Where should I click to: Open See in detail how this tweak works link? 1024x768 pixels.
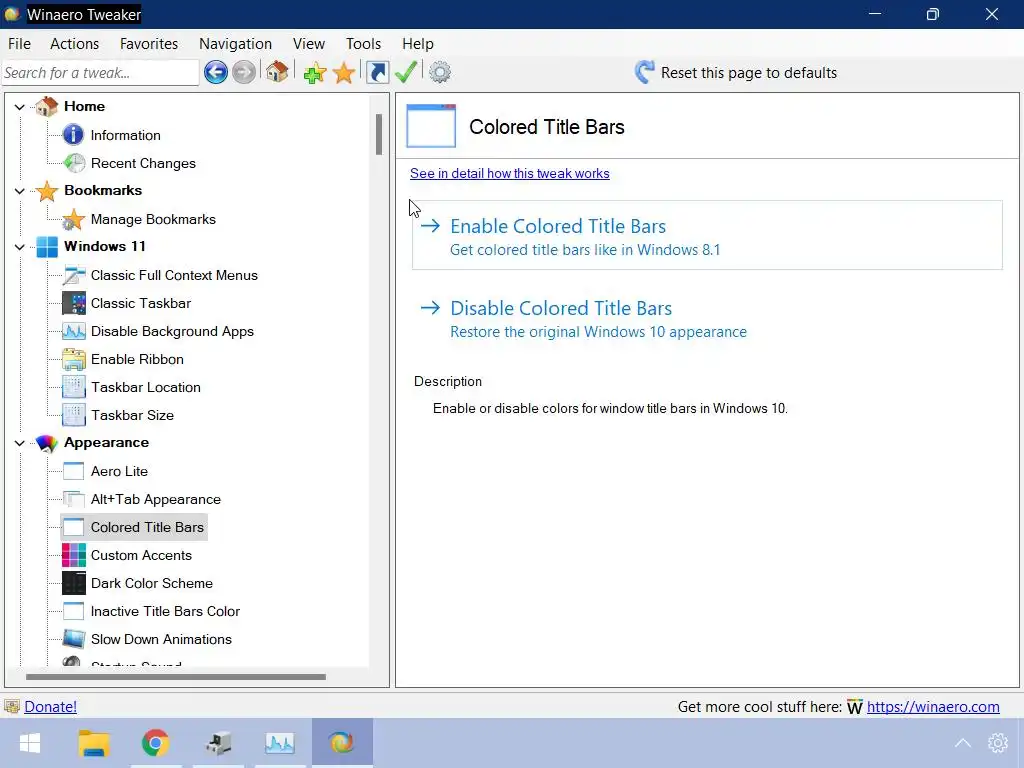(509, 174)
